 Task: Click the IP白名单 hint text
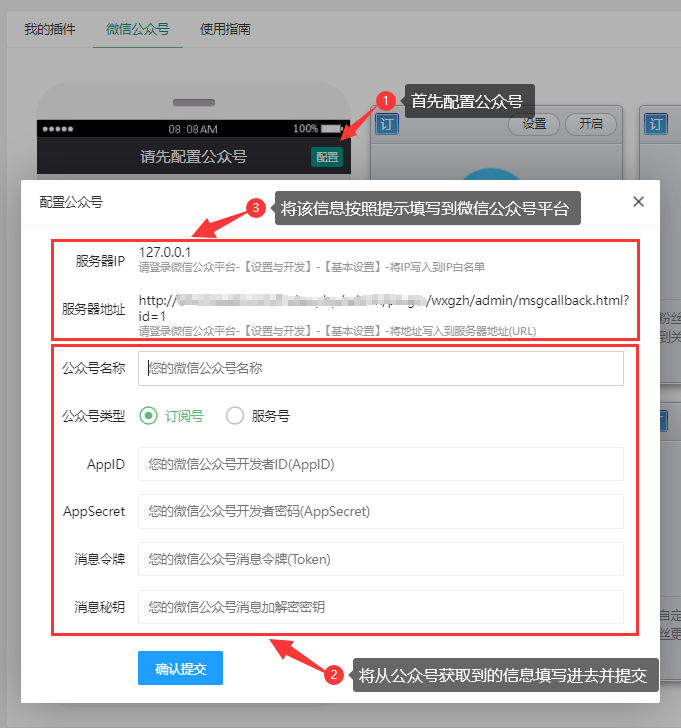[x=311, y=267]
